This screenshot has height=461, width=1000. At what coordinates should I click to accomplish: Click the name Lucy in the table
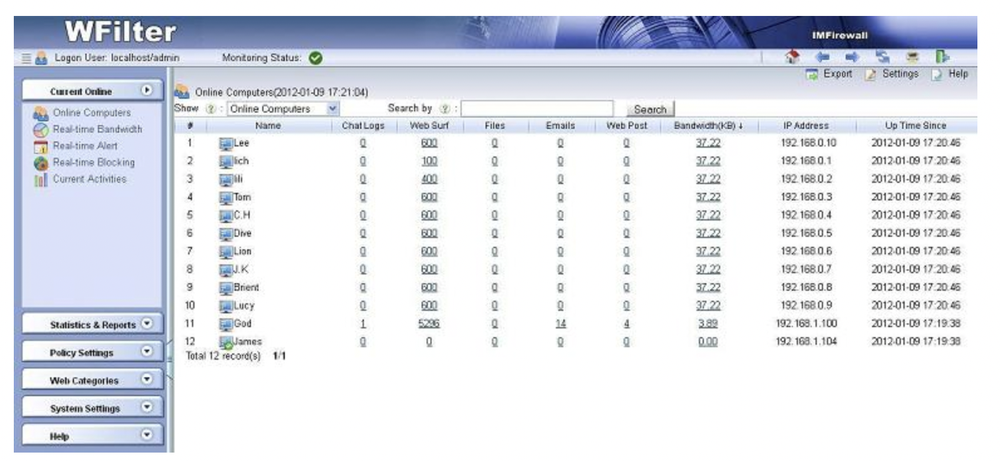(244, 306)
